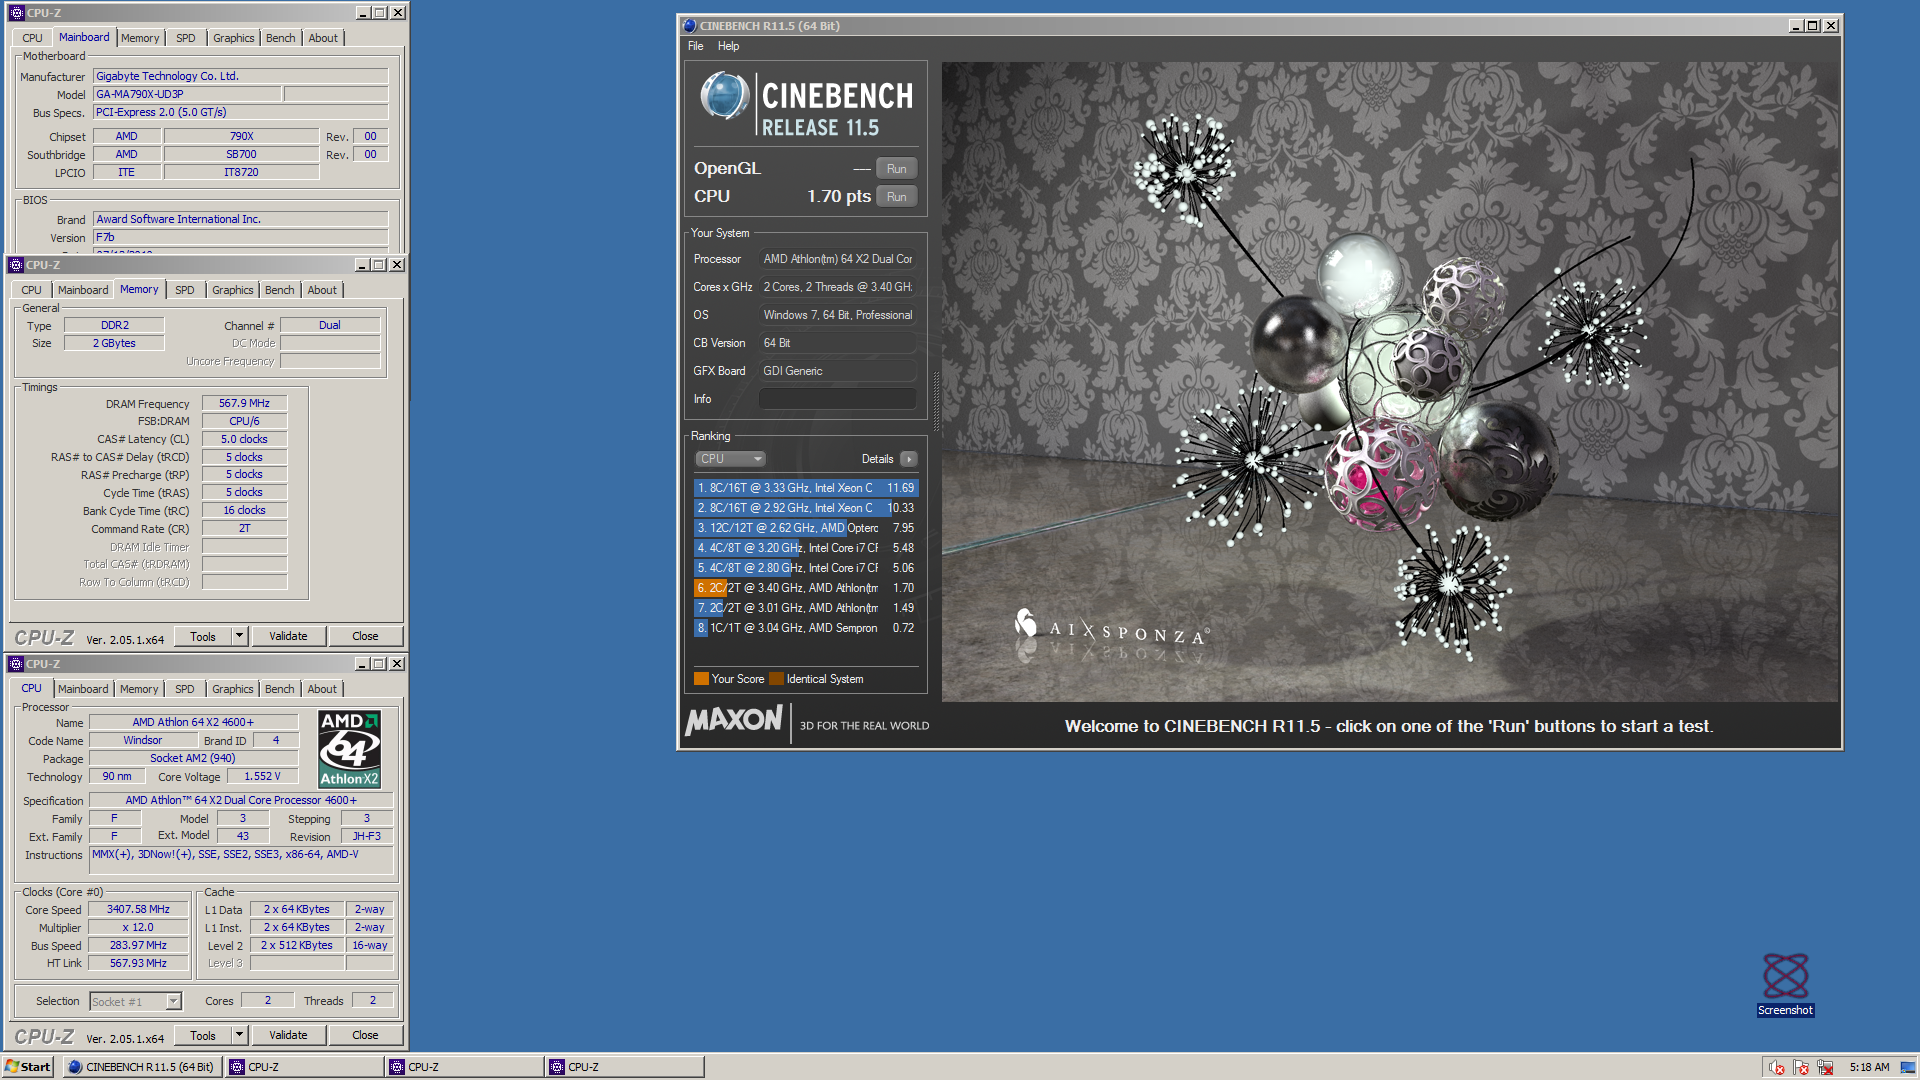Open Memory tab in CPU-Z processor window
This screenshot has width=1920, height=1080.
point(139,689)
